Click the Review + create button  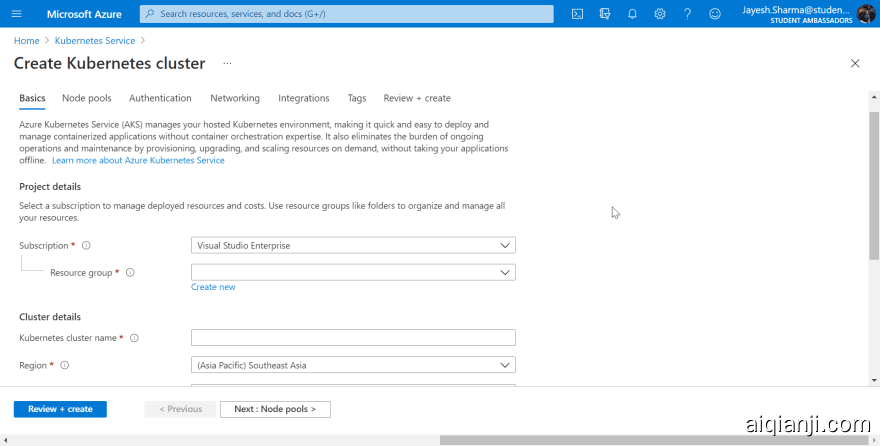click(60, 409)
